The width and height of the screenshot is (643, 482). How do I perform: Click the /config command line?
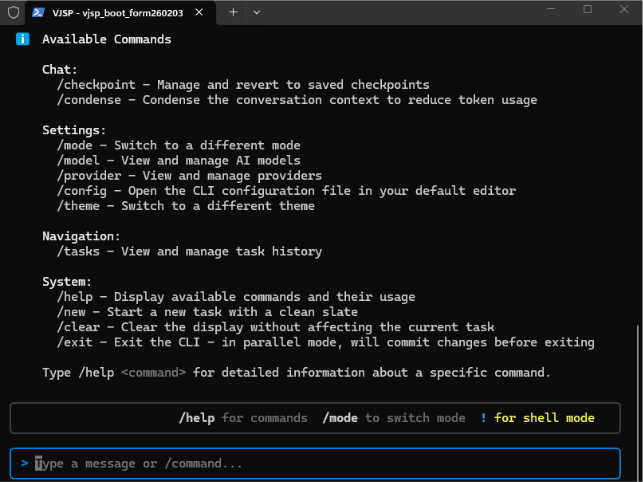click(x=286, y=191)
